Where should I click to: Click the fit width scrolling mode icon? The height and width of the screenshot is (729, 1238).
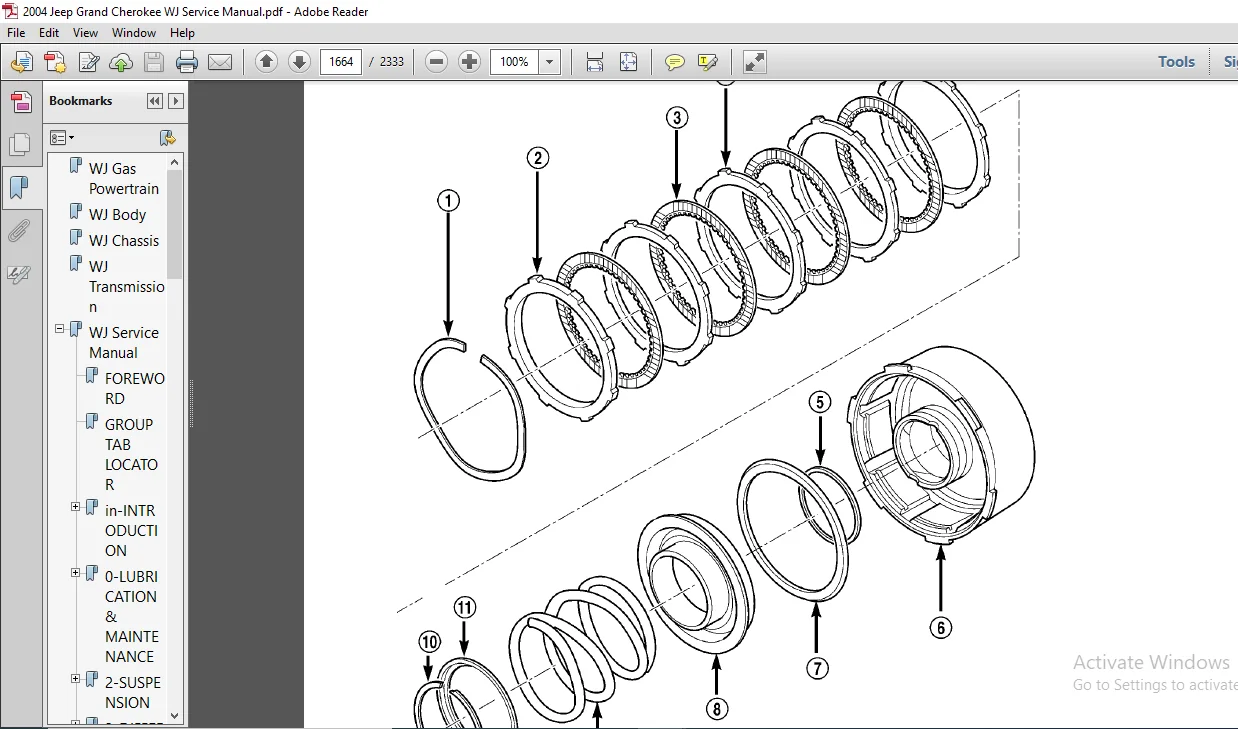click(x=595, y=62)
